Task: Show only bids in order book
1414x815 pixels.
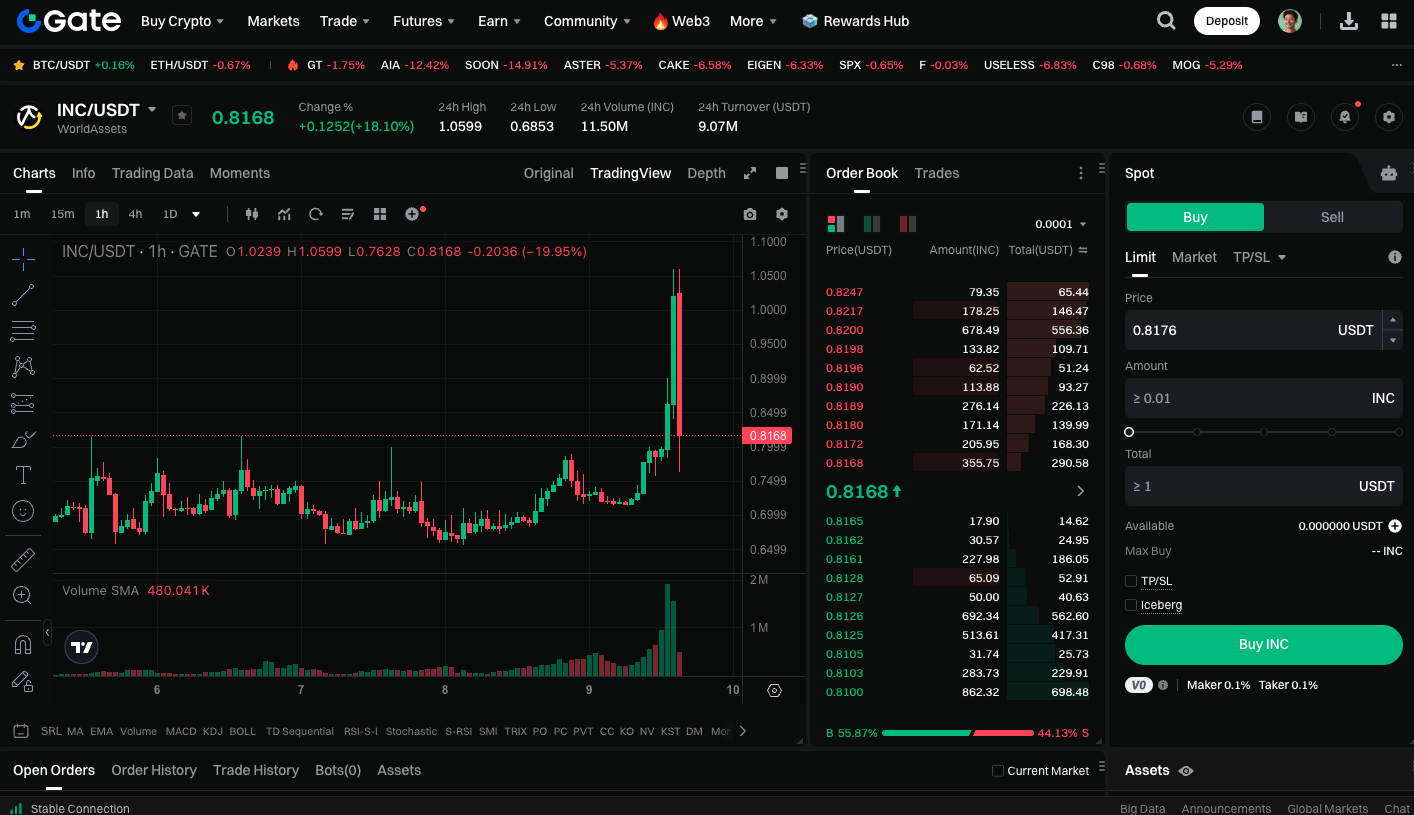Action: tap(872, 224)
